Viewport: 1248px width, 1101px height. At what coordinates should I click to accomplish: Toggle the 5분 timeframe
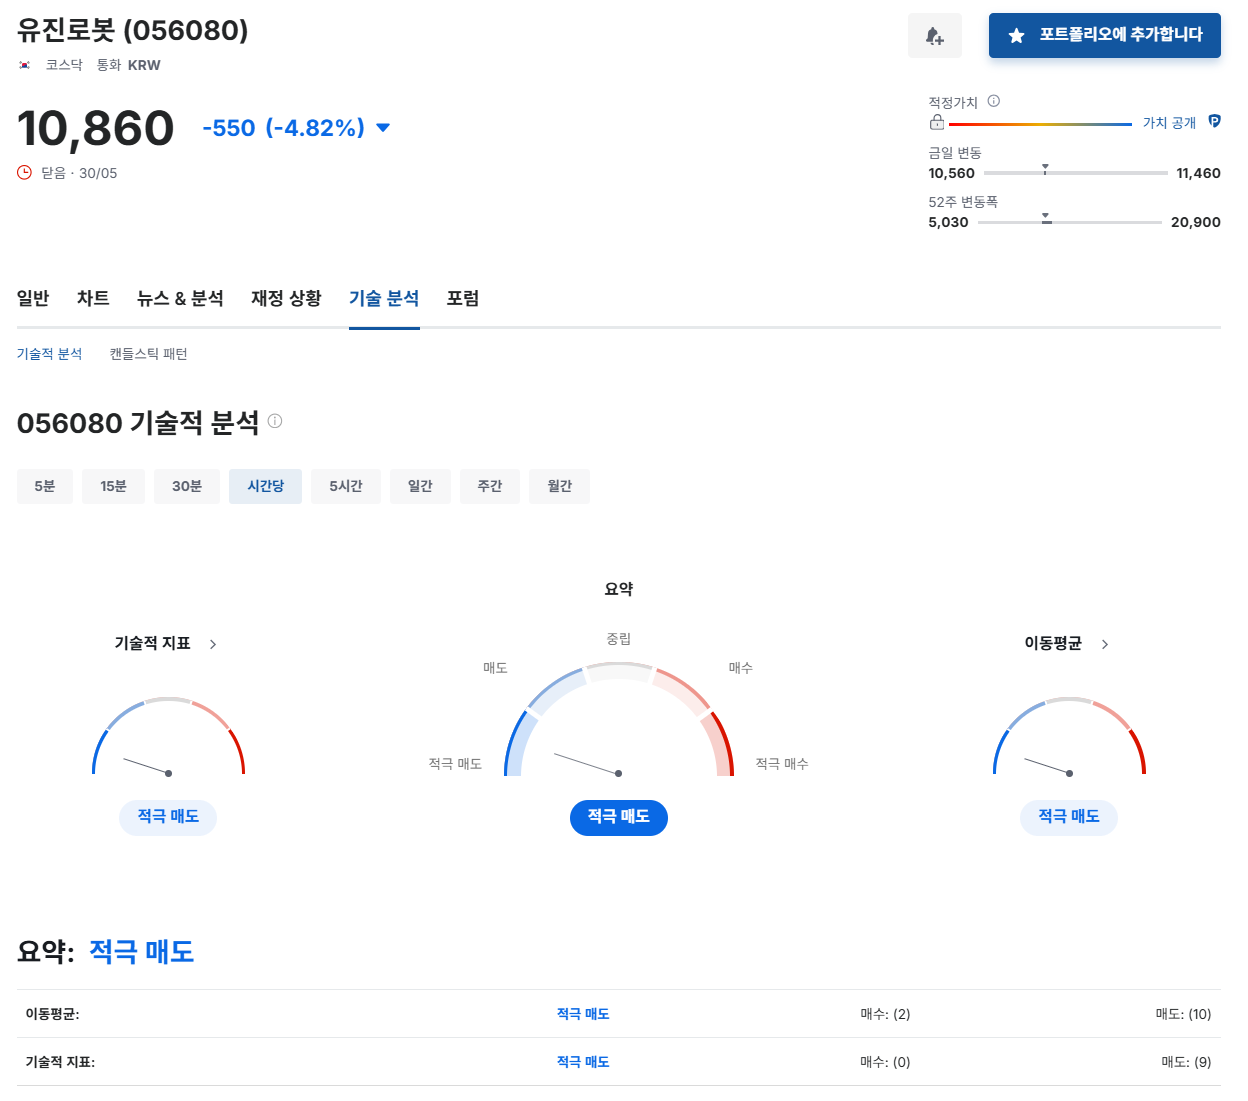click(44, 486)
